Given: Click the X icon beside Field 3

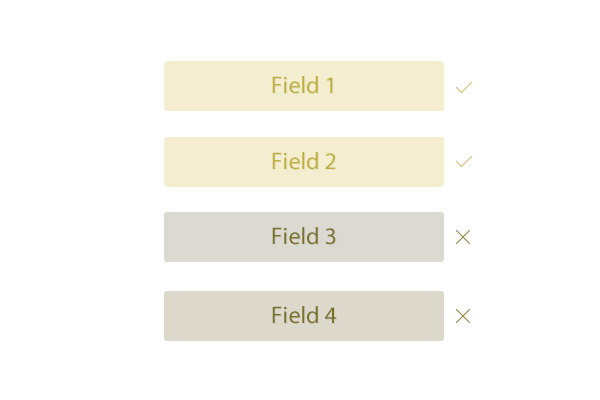Looking at the screenshot, I should (x=463, y=237).
